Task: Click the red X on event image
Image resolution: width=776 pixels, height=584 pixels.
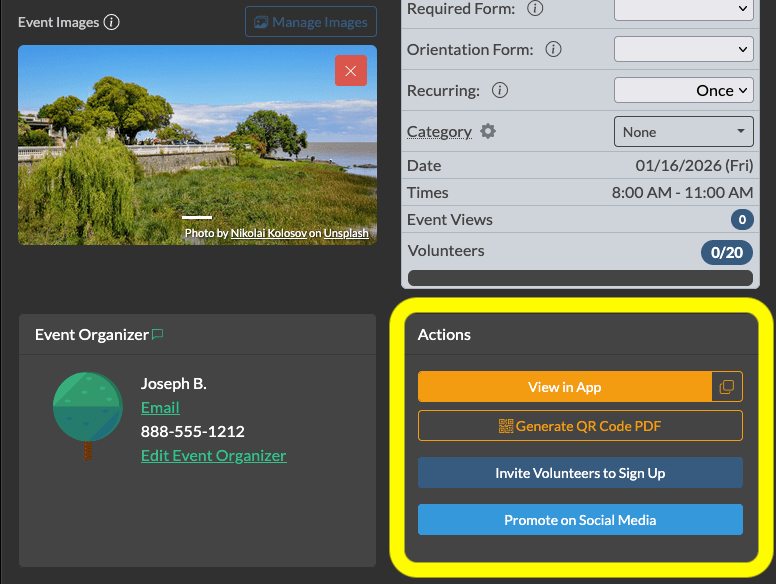Action: coord(351,70)
